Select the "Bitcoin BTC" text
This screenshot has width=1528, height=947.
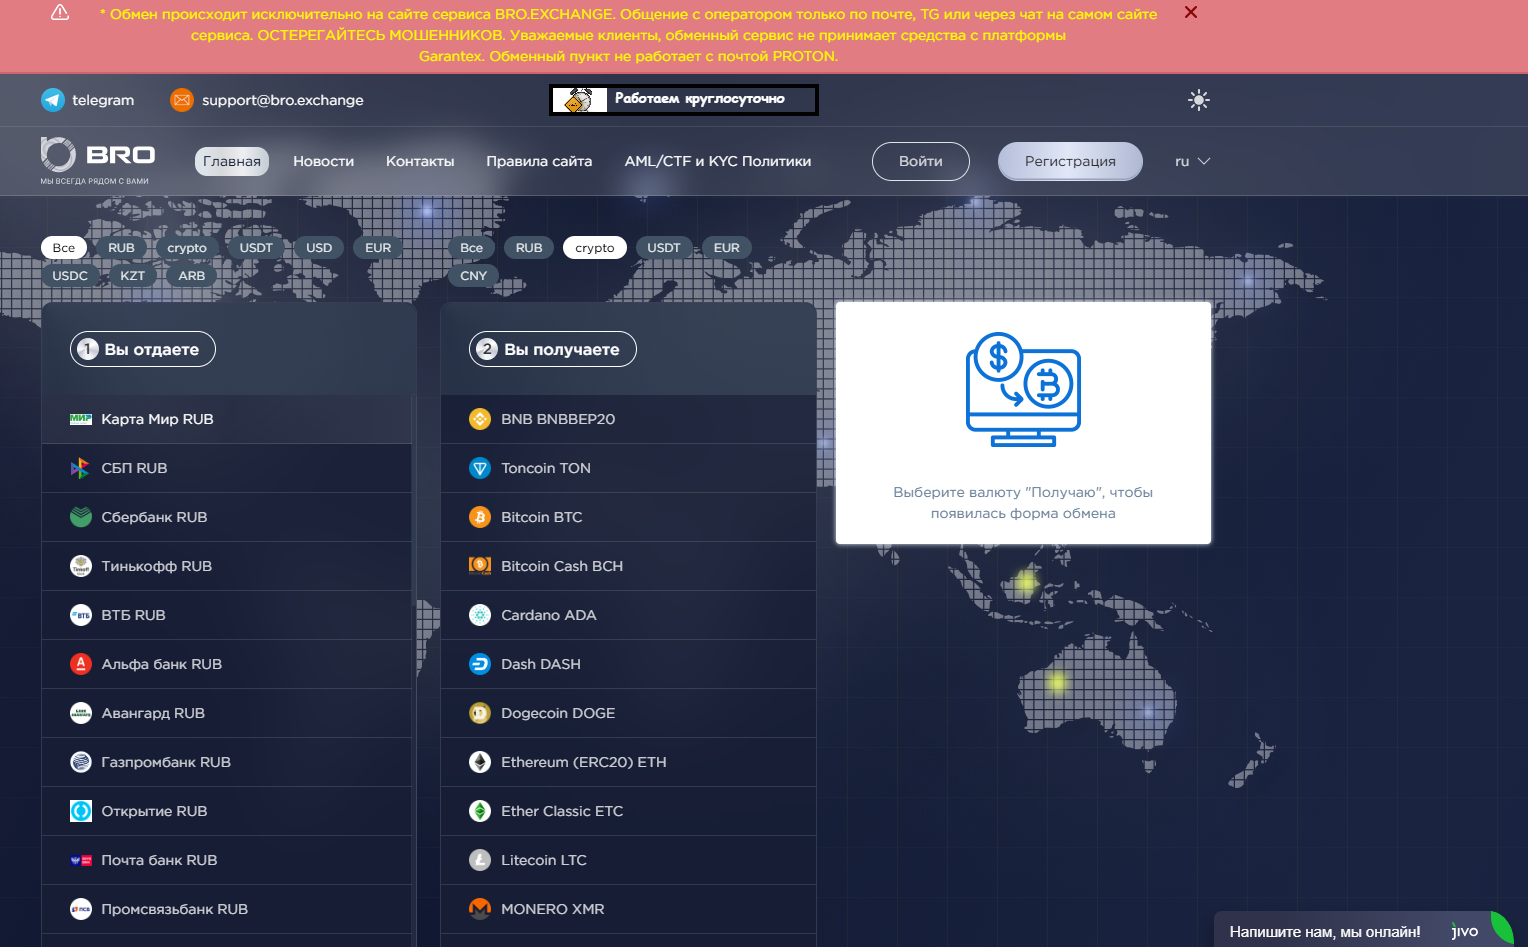541,517
